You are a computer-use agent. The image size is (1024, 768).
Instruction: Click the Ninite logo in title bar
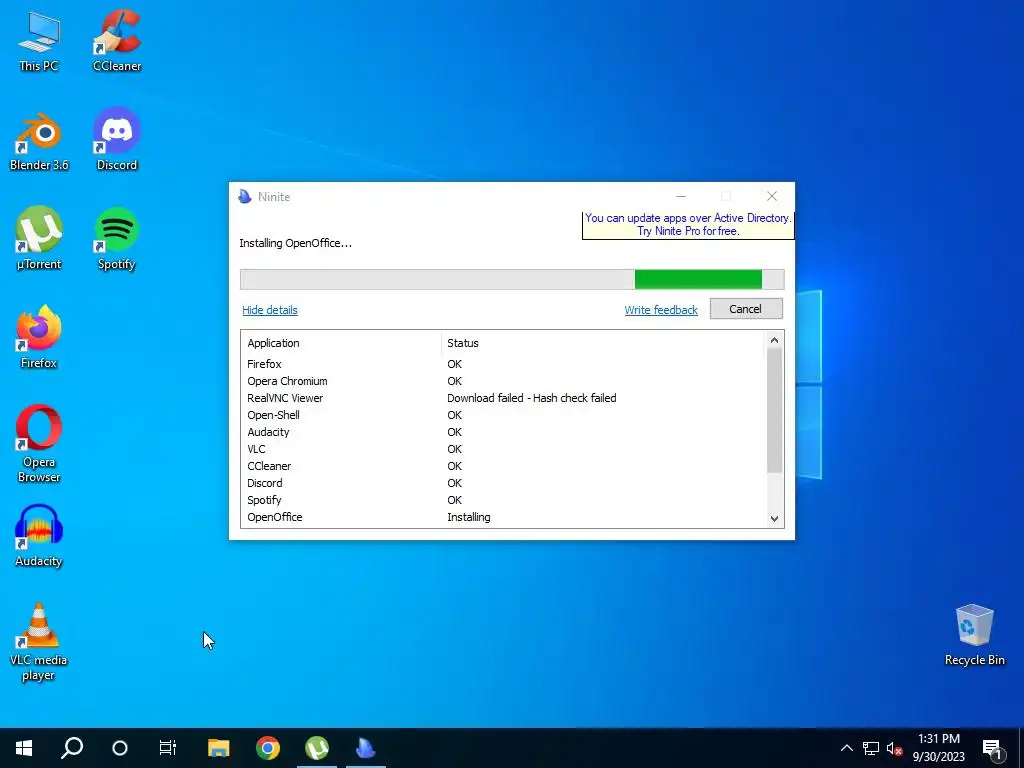[245, 197]
